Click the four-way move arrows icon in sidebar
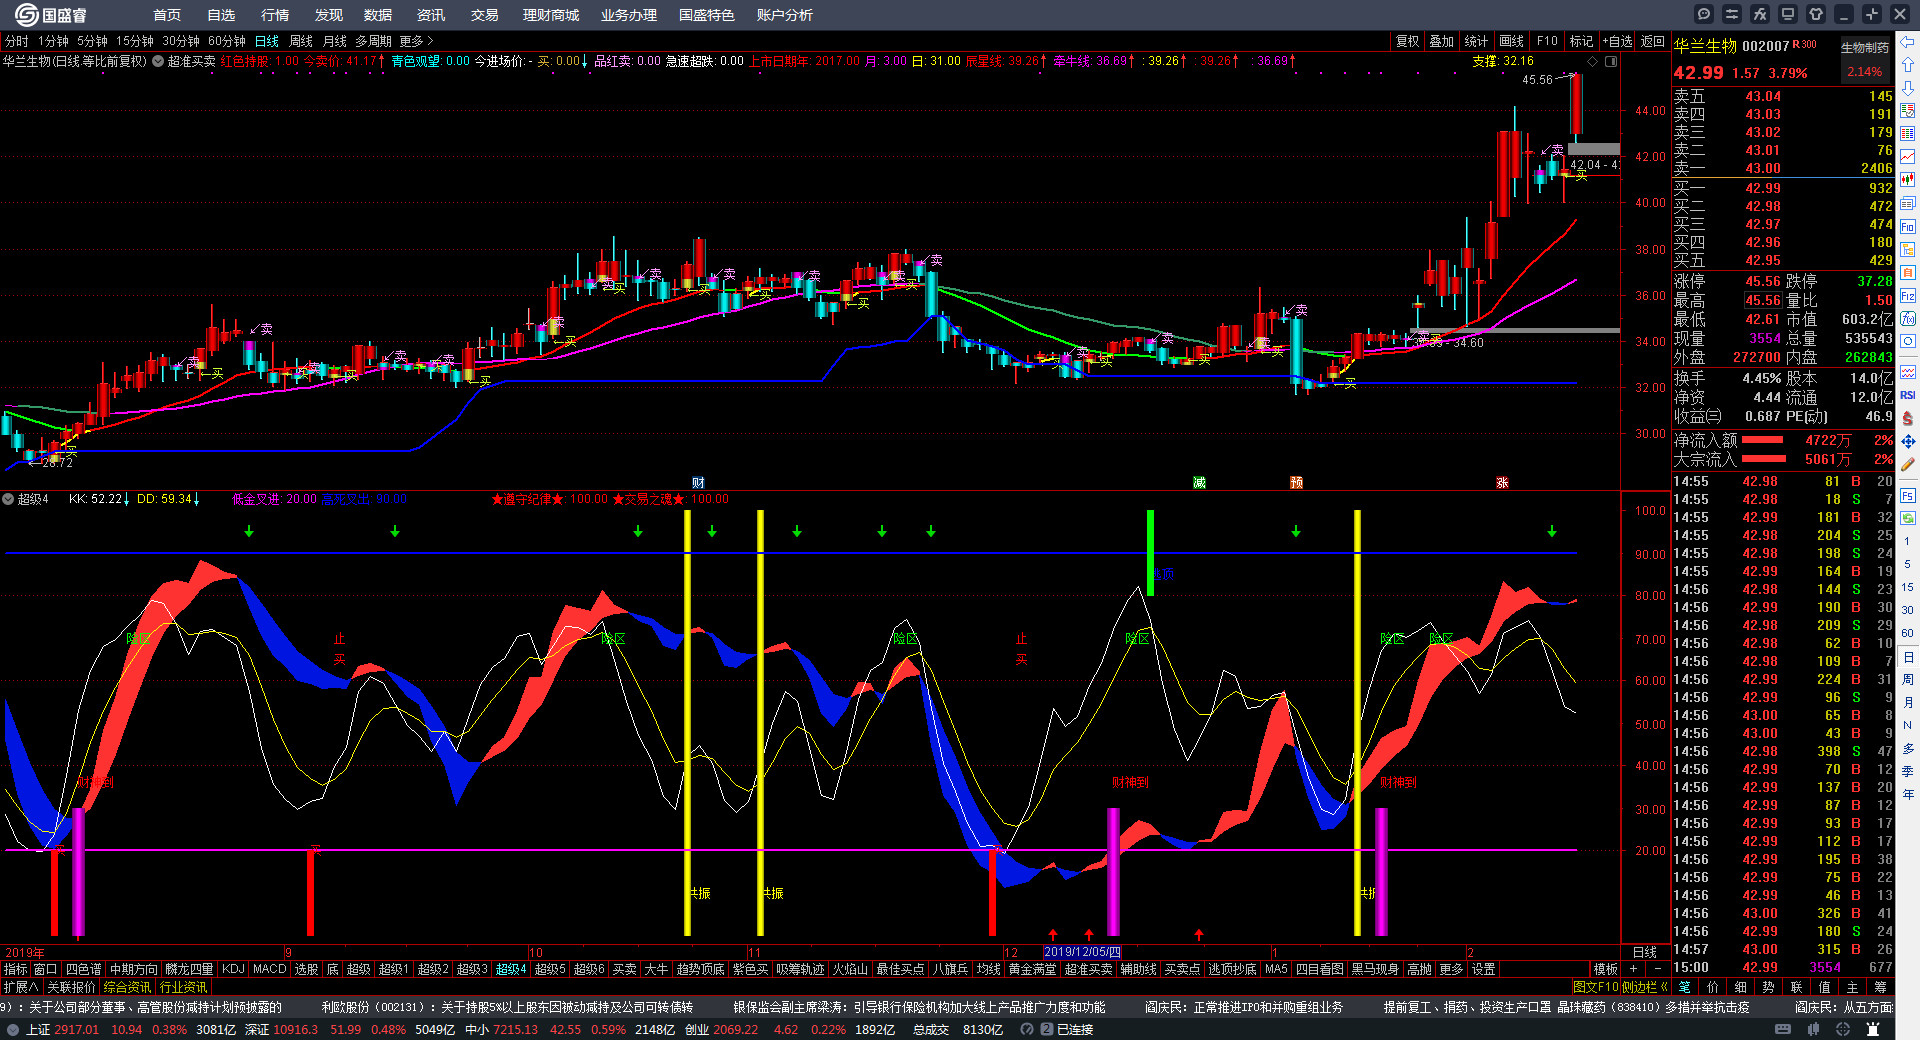Screen dimensions: 1920x1040 pyautogui.click(x=1908, y=441)
